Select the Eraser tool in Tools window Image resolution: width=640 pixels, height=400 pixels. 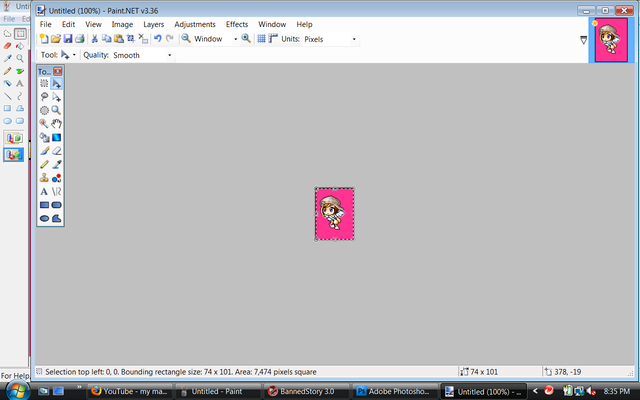pyautogui.click(x=56, y=151)
